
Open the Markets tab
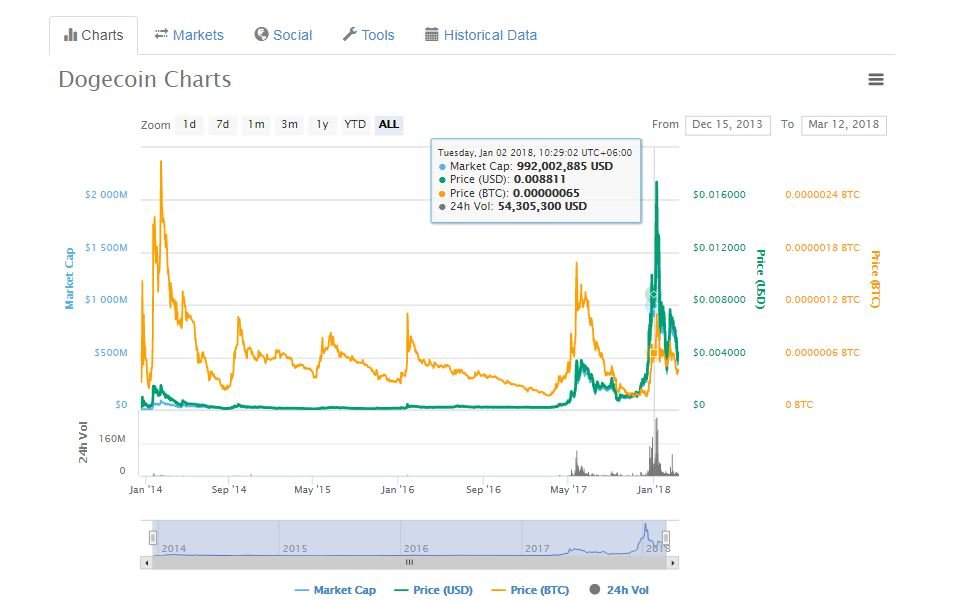pyautogui.click(x=189, y=35)
